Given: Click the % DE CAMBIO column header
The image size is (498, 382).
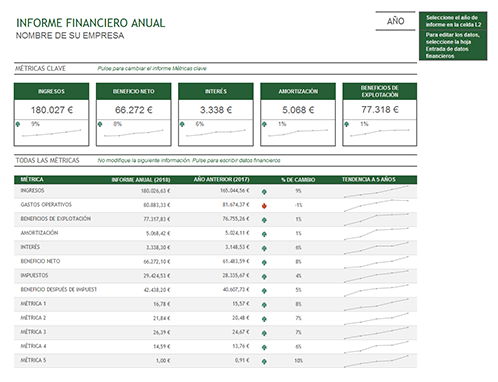Looking at the screenshot, I should click(298, 180).
